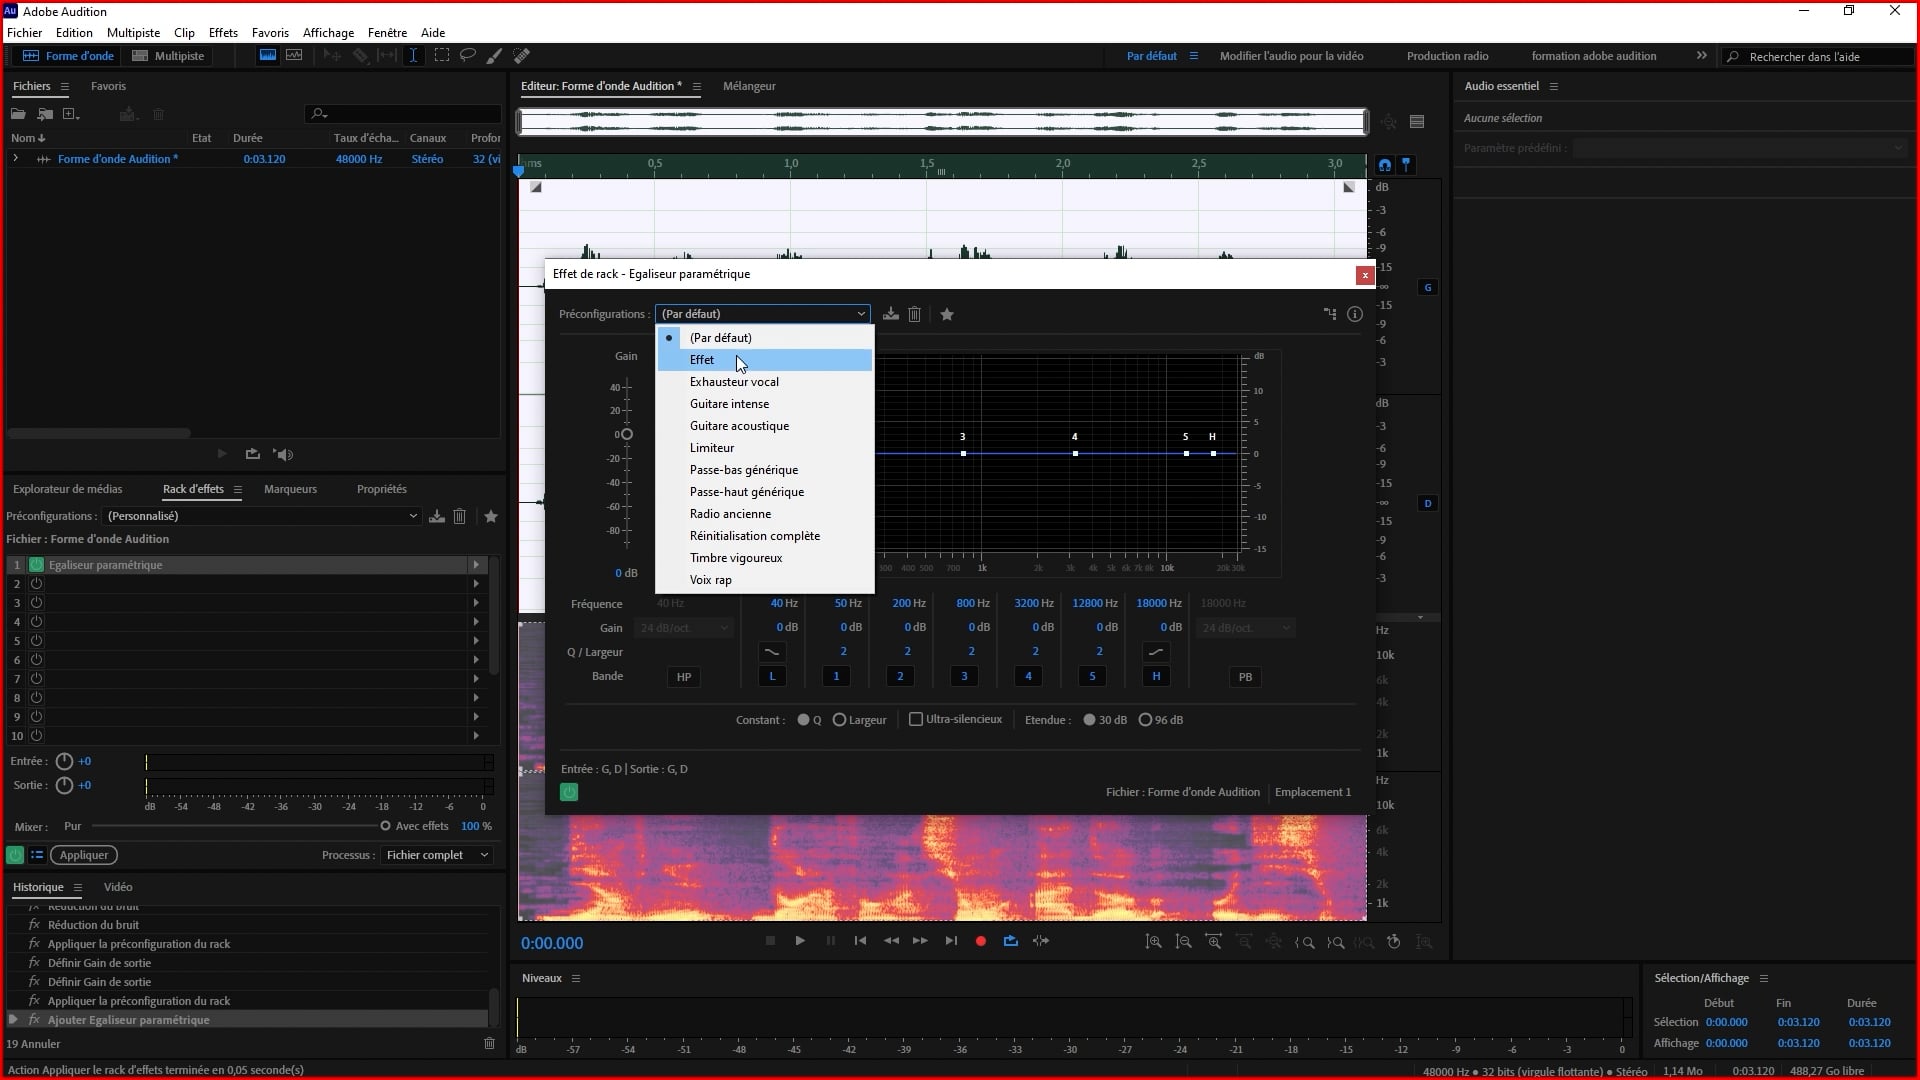This screenshot has width=1920, height=1080.
Task: Mark EQ preset as favorite star
Action: 947,314
